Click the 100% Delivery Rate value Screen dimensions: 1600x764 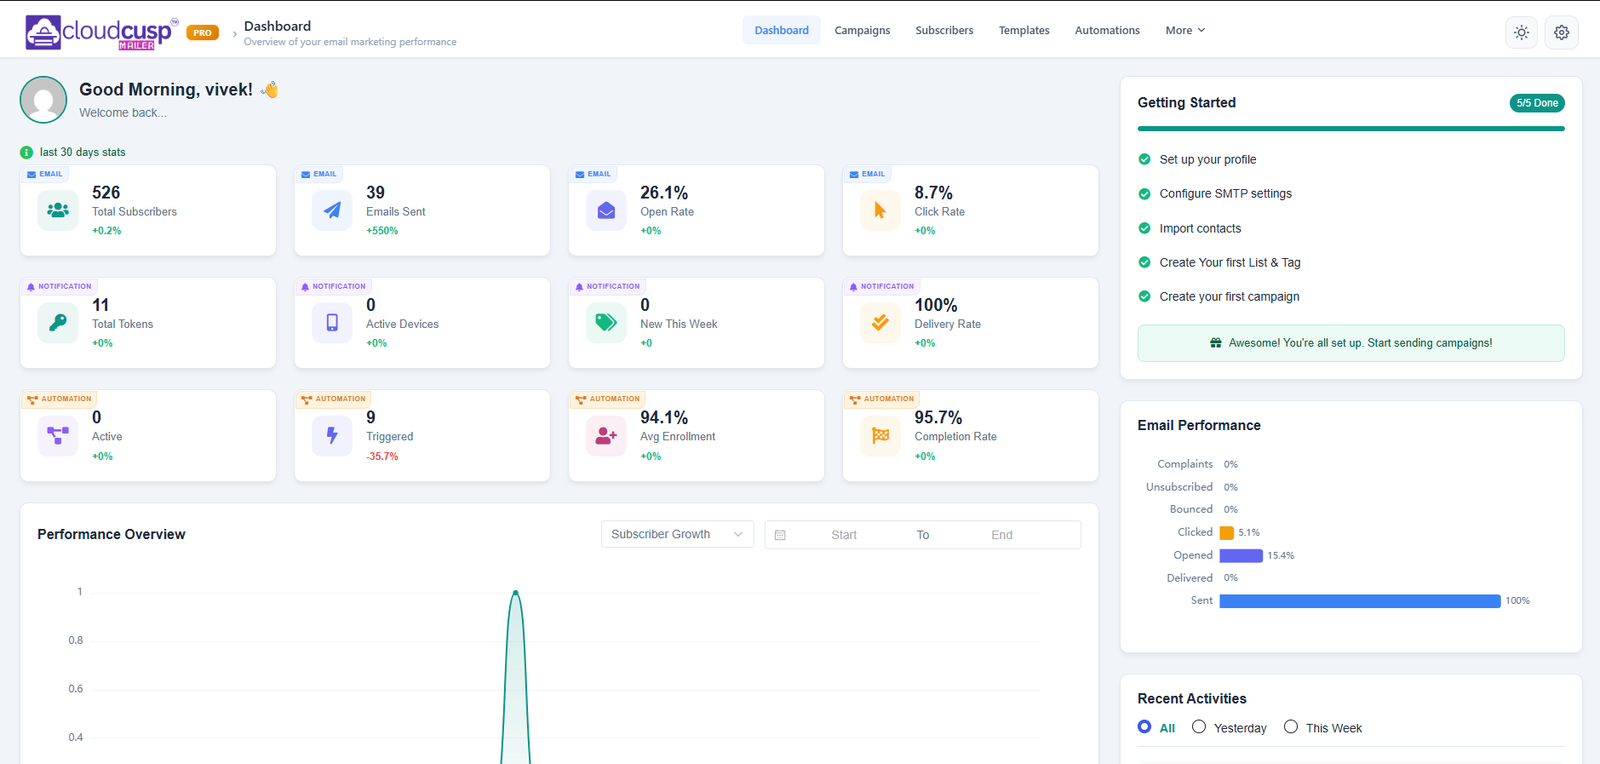[x=936, y=305]
